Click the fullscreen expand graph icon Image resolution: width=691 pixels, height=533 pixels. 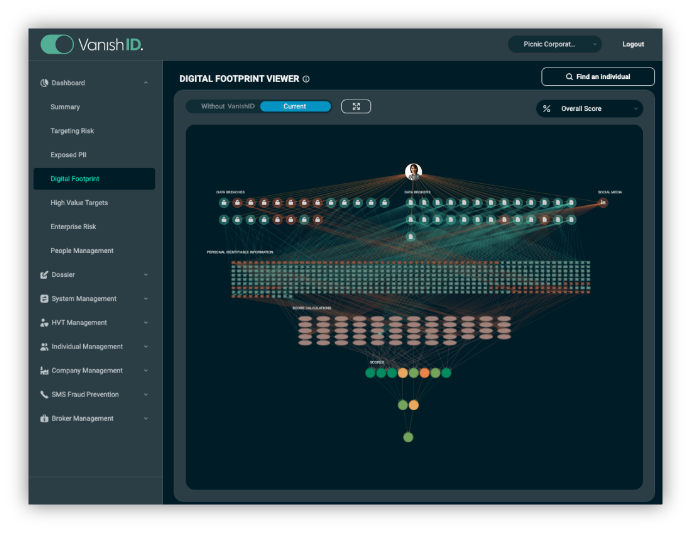pyautogui.click(x=356, y=106)
